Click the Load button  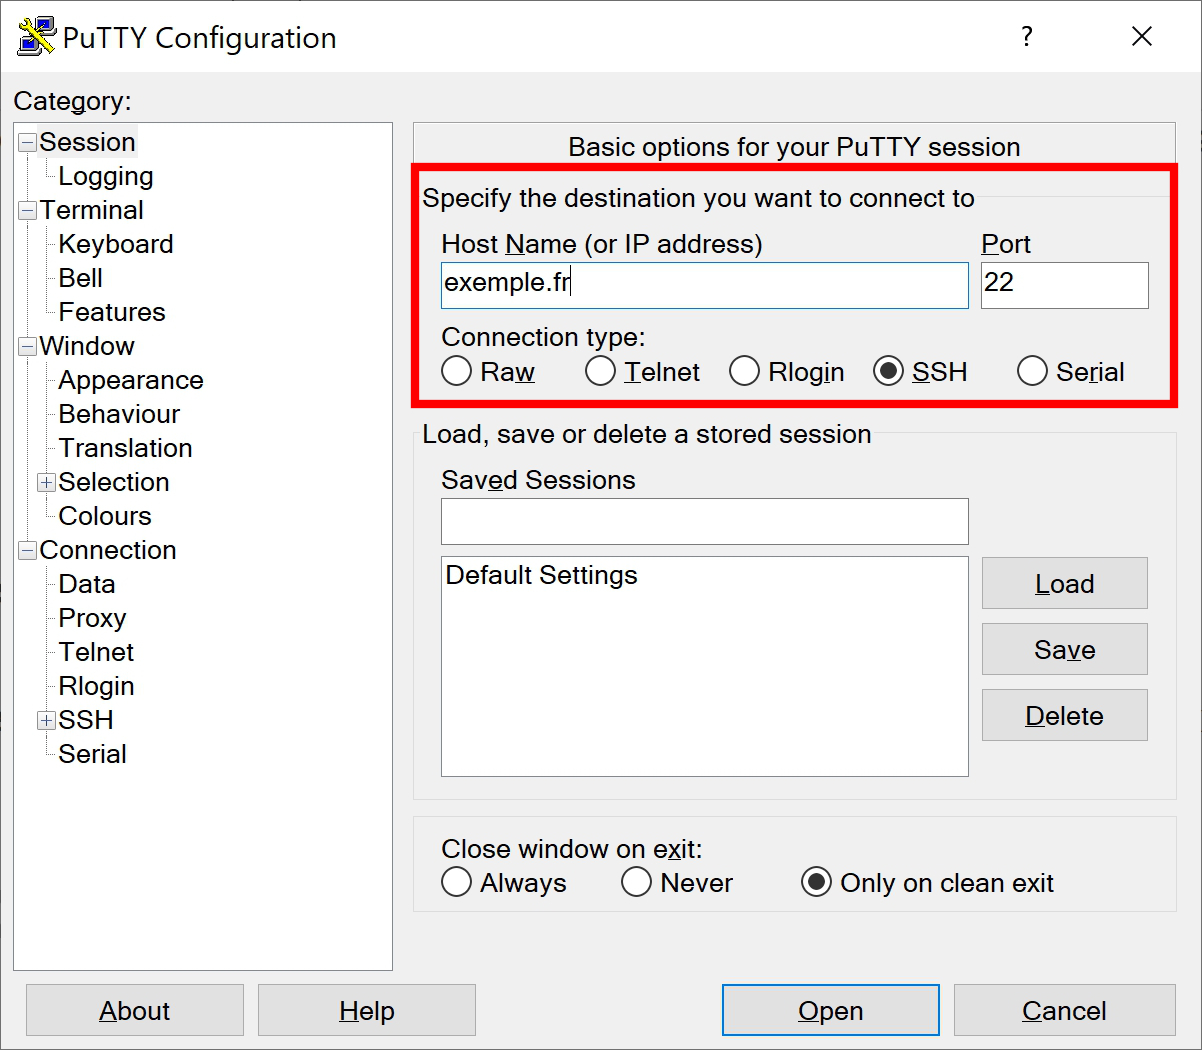[1065, 583]
